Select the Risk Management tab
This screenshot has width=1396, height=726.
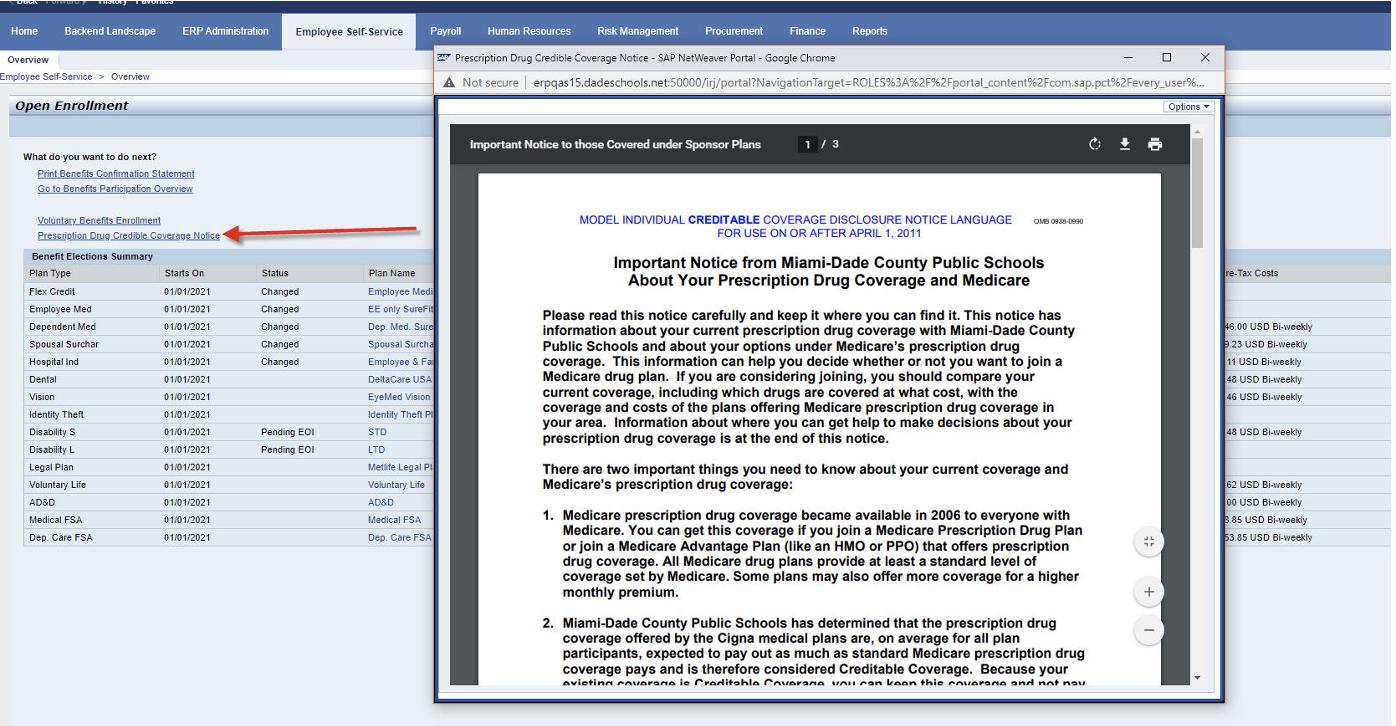[x=637, y=31]
